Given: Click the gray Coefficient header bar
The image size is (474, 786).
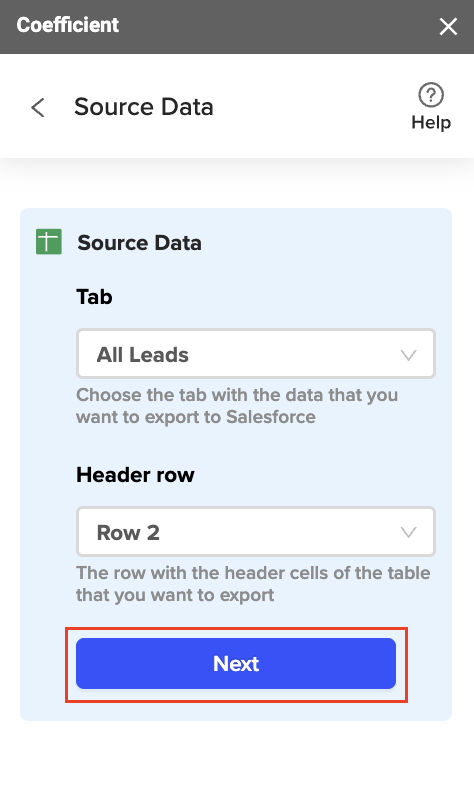Looking at the screenshot, I should [237, 27].
